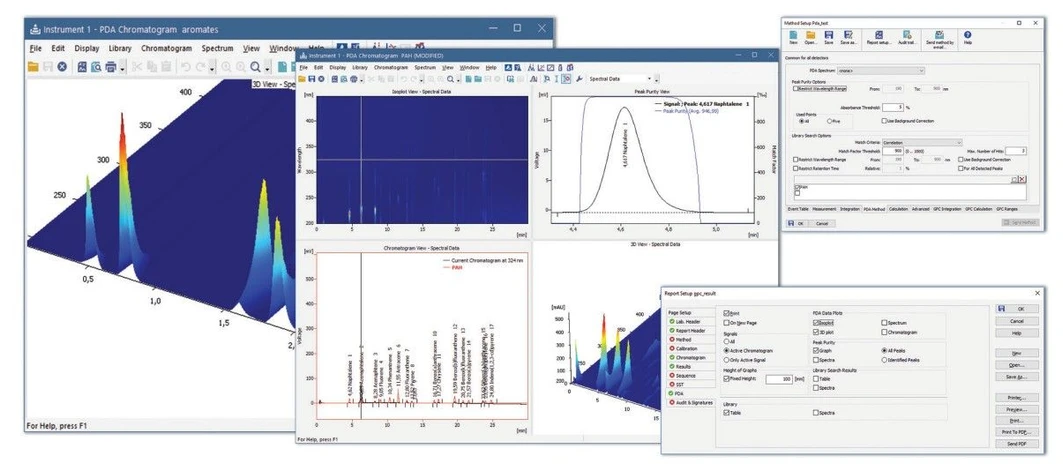Screen dimensions: 1063x471
Task: Click the Print To PDF button
Action: (1016, 430)
